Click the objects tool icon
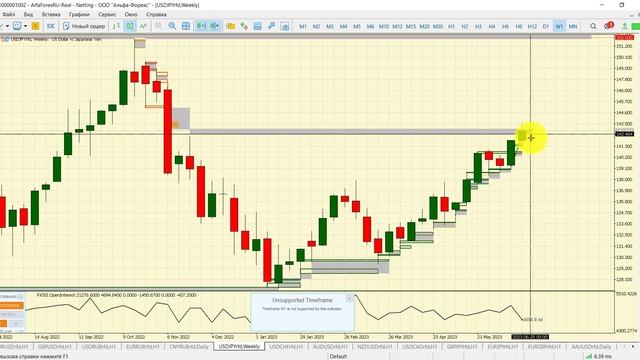The width and height of the screenshot is (640, 360). pos(271,26)
